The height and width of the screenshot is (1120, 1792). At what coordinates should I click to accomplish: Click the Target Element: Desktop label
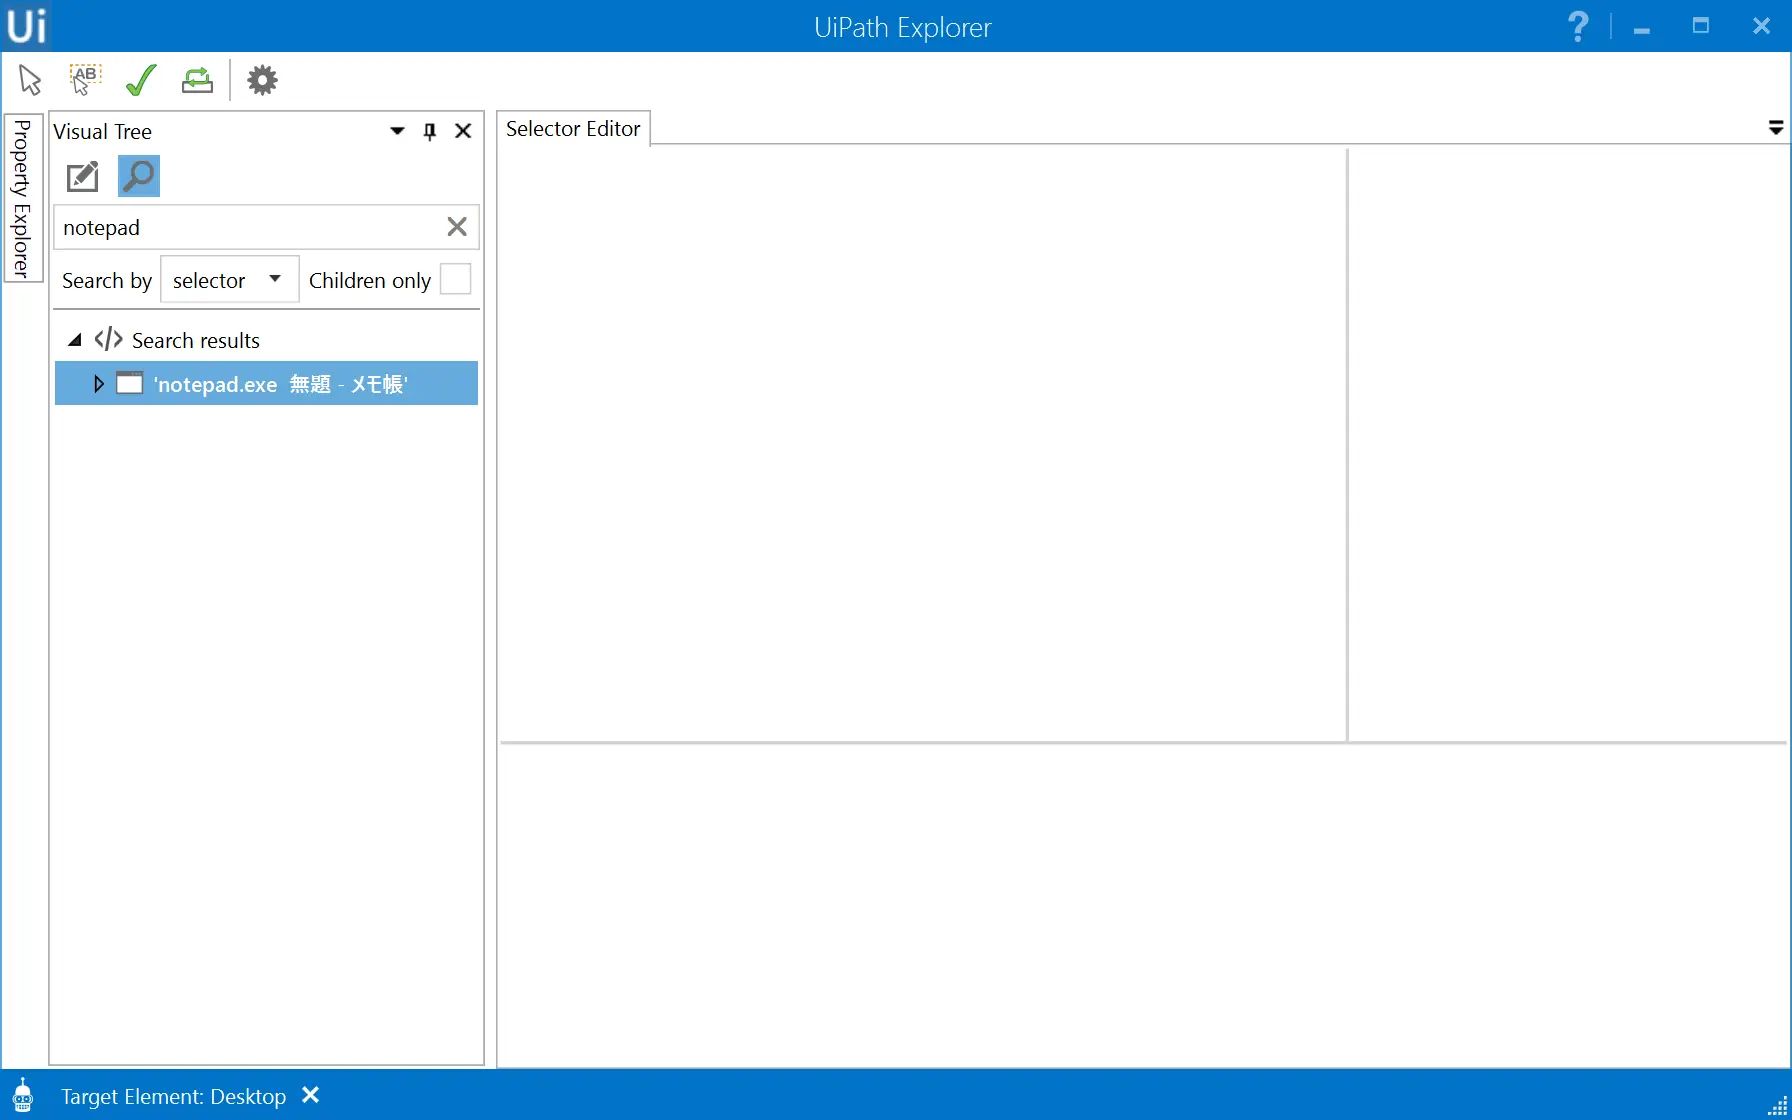pos(174,1097)
